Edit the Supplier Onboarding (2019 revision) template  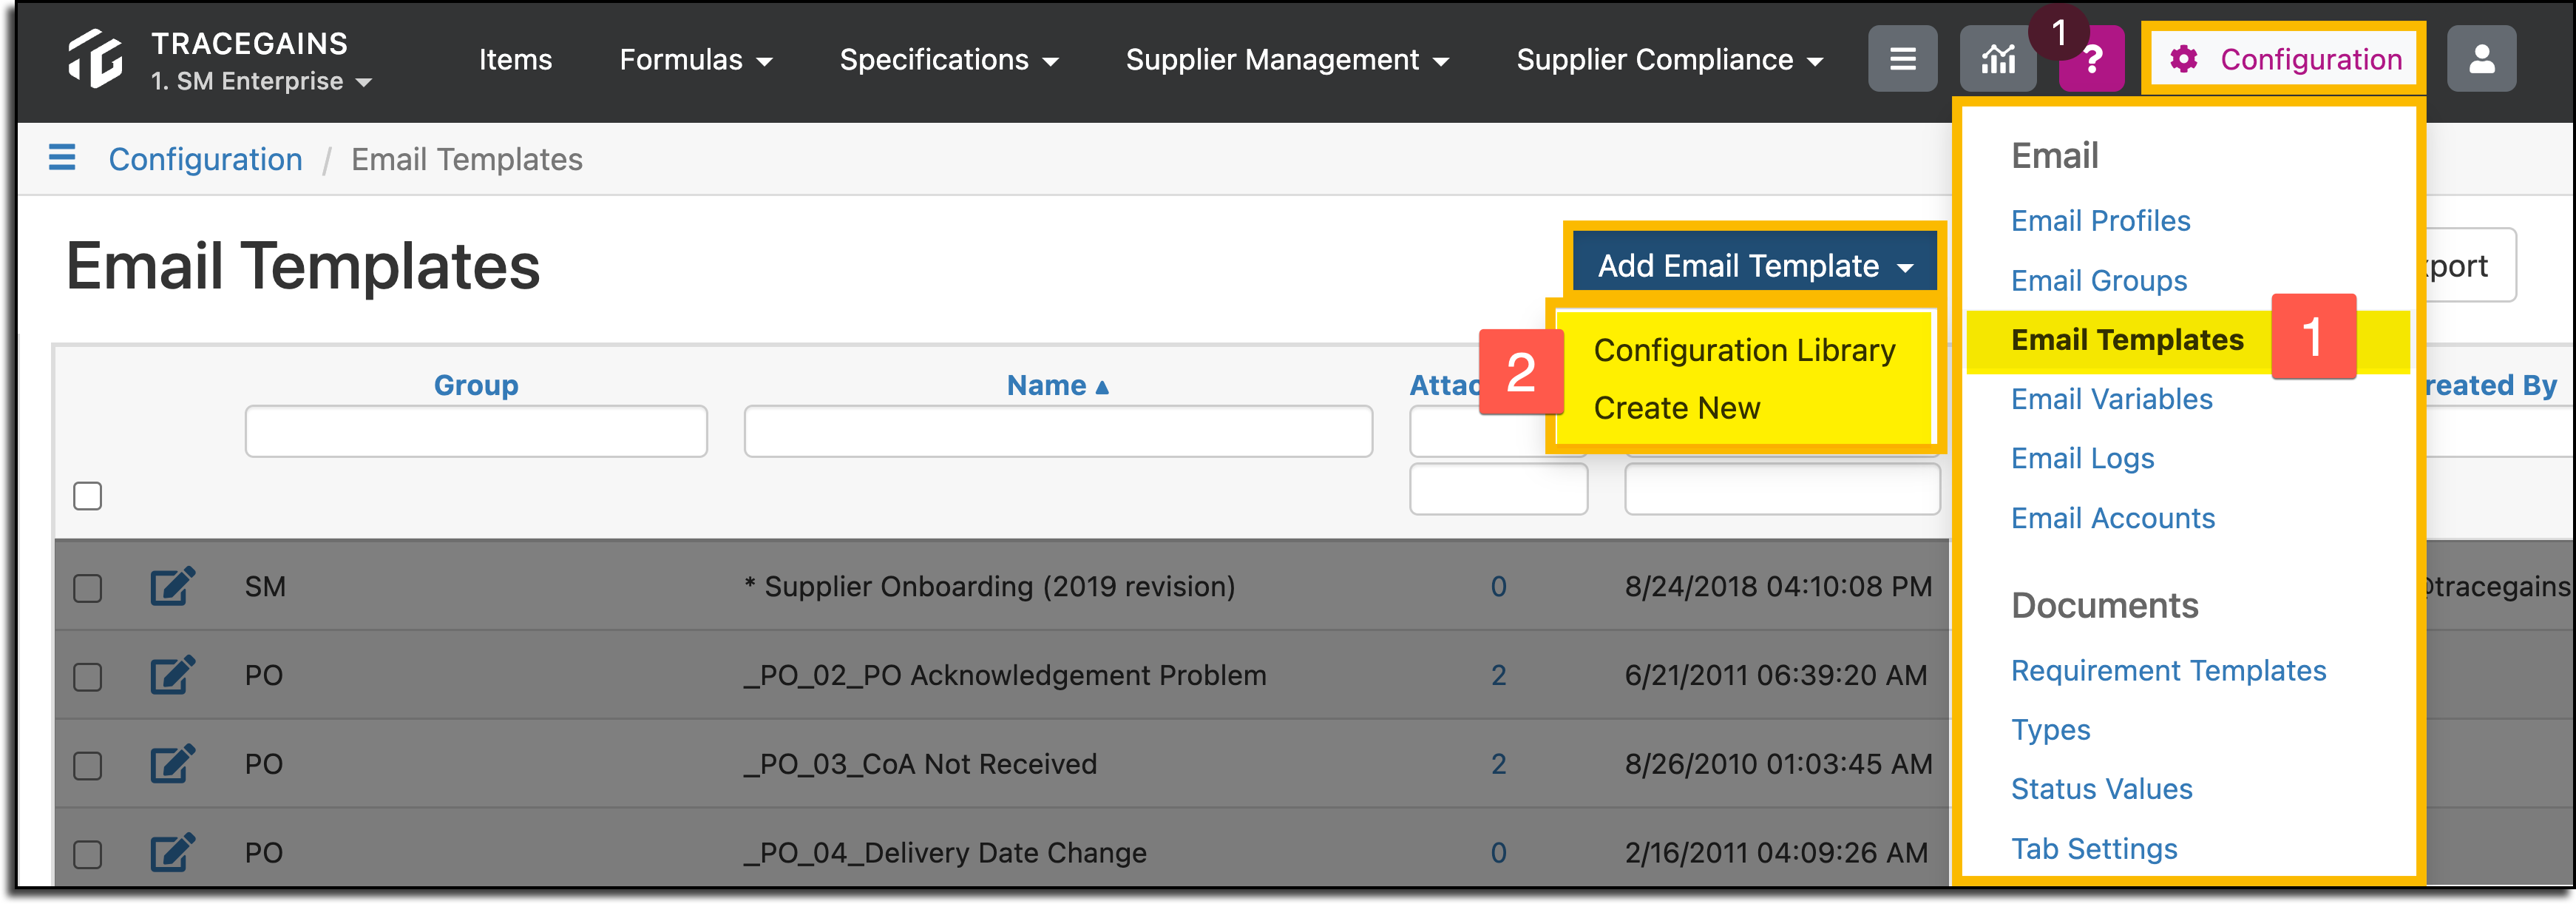[x=172, y=586]
